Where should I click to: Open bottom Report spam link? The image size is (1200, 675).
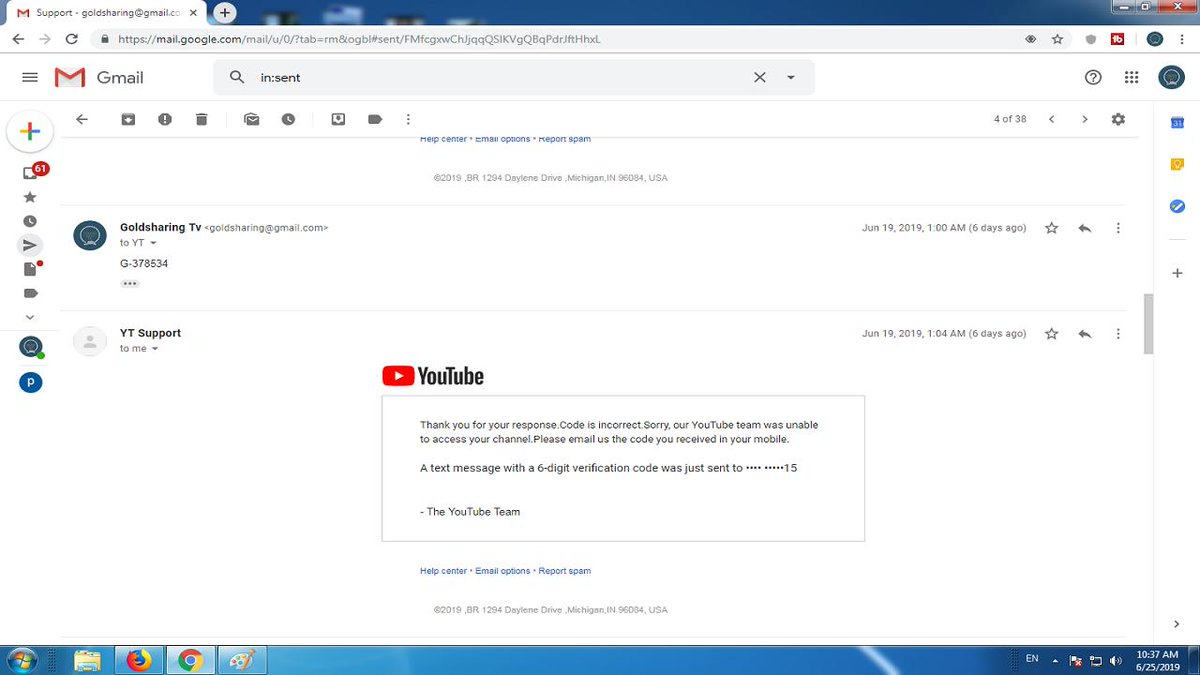(565, 571)
